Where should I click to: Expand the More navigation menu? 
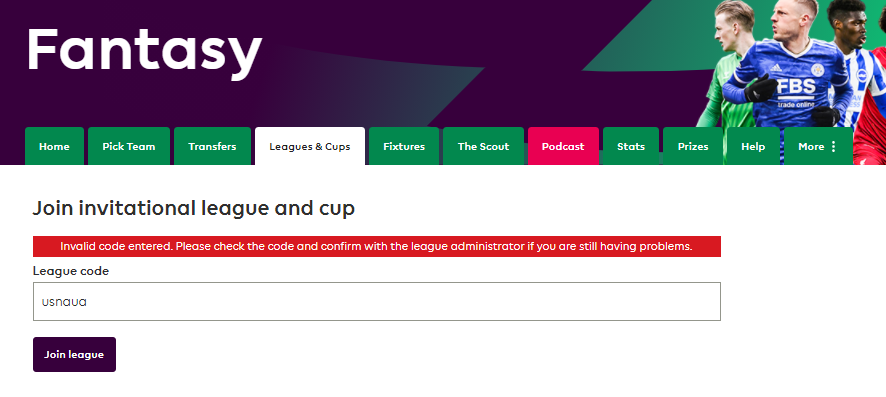click(818, 146)
